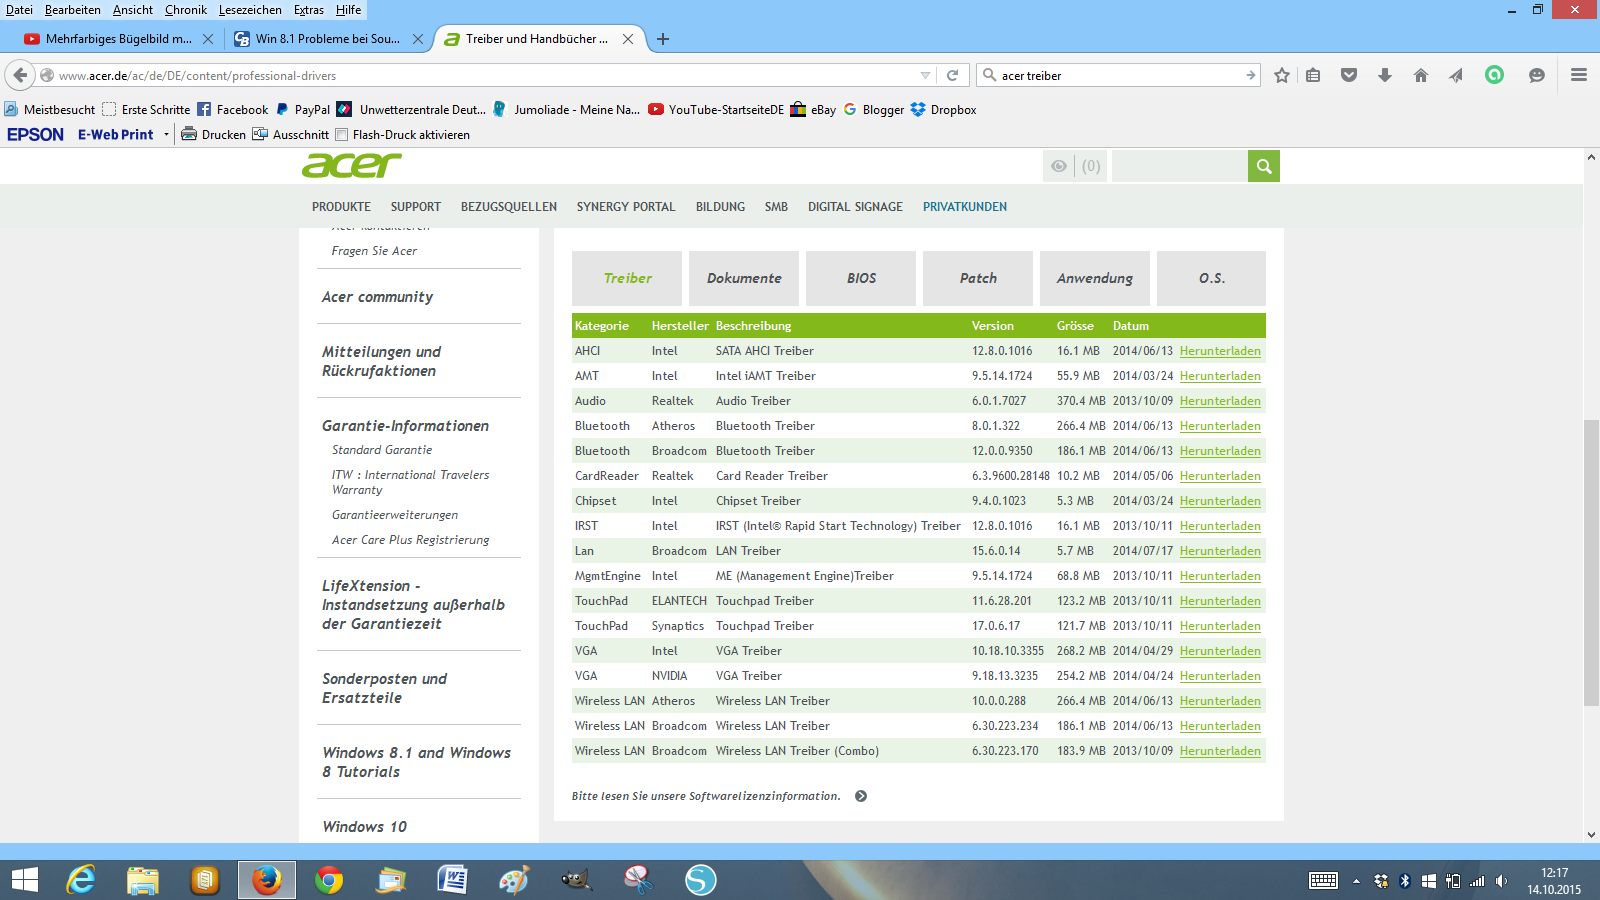Open Microsoft Word from the taskbar

[452, 880]
